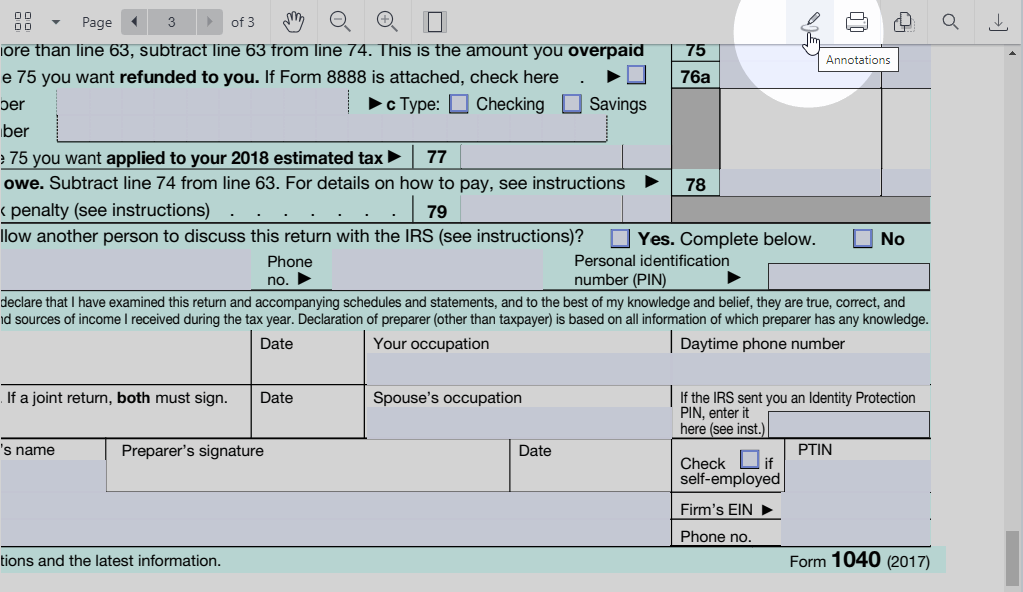
Task: Click the Zoom in icon
Action: pos(387,22)
